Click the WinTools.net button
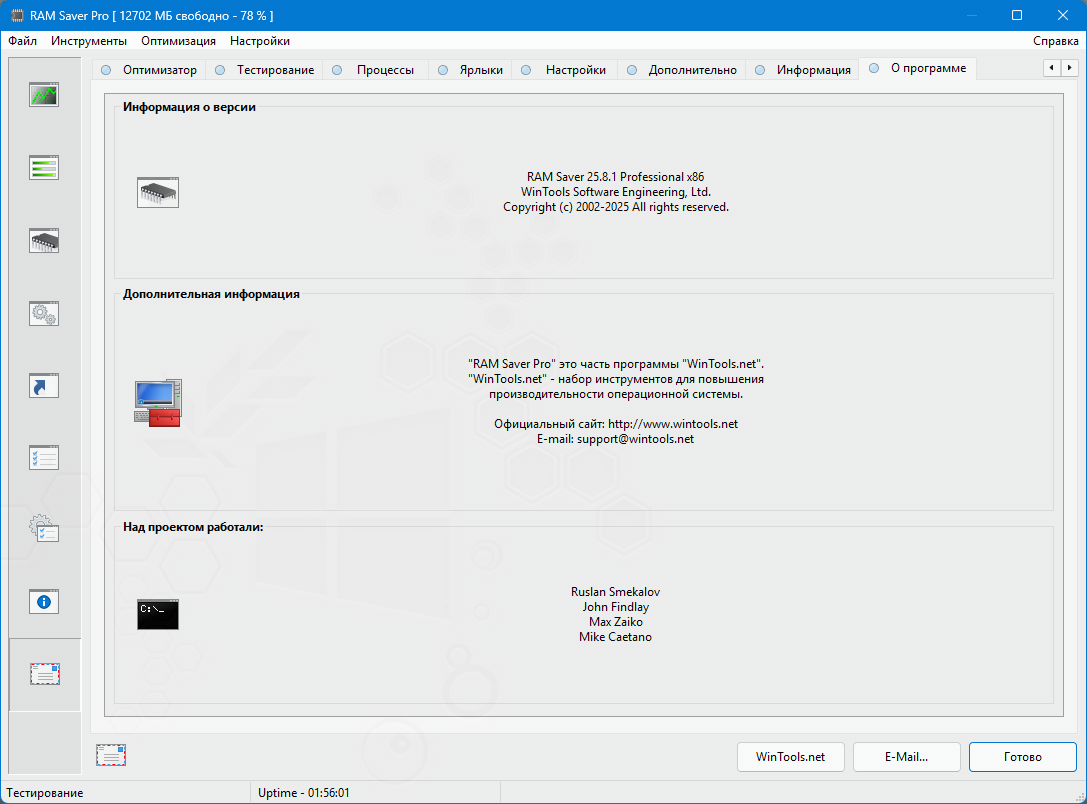 pos(790,757)
